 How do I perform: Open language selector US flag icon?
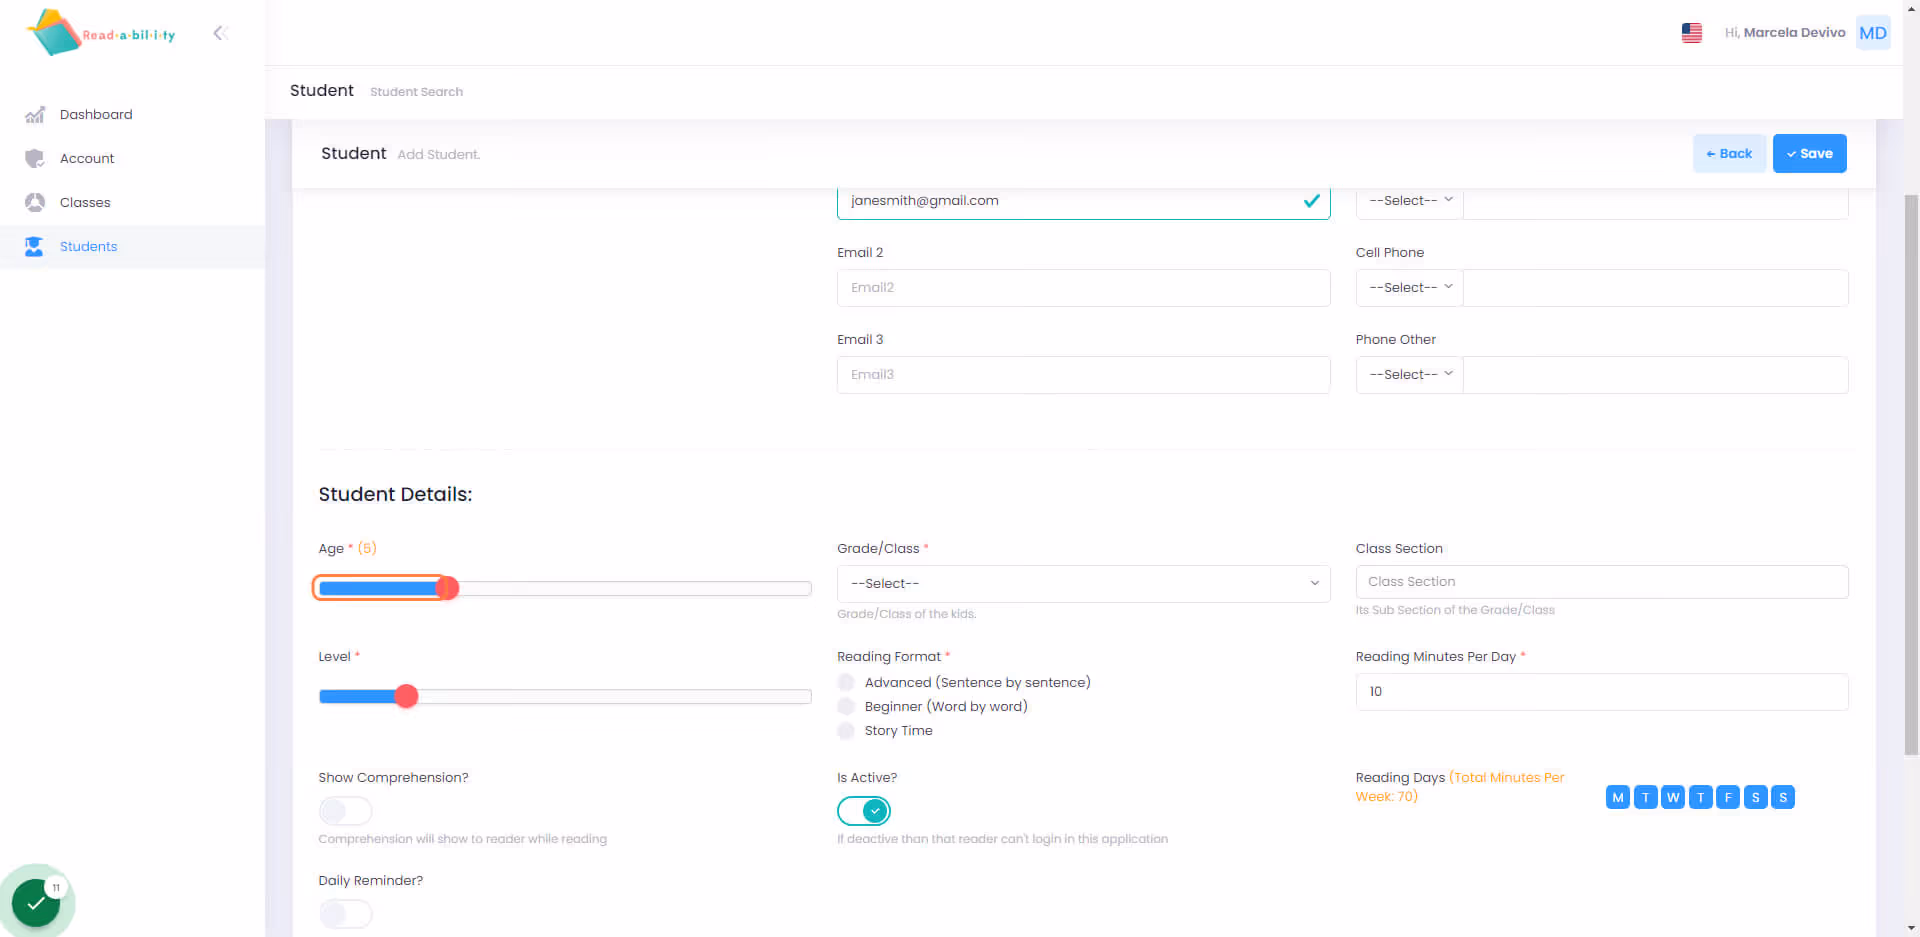pos(1692,33)
